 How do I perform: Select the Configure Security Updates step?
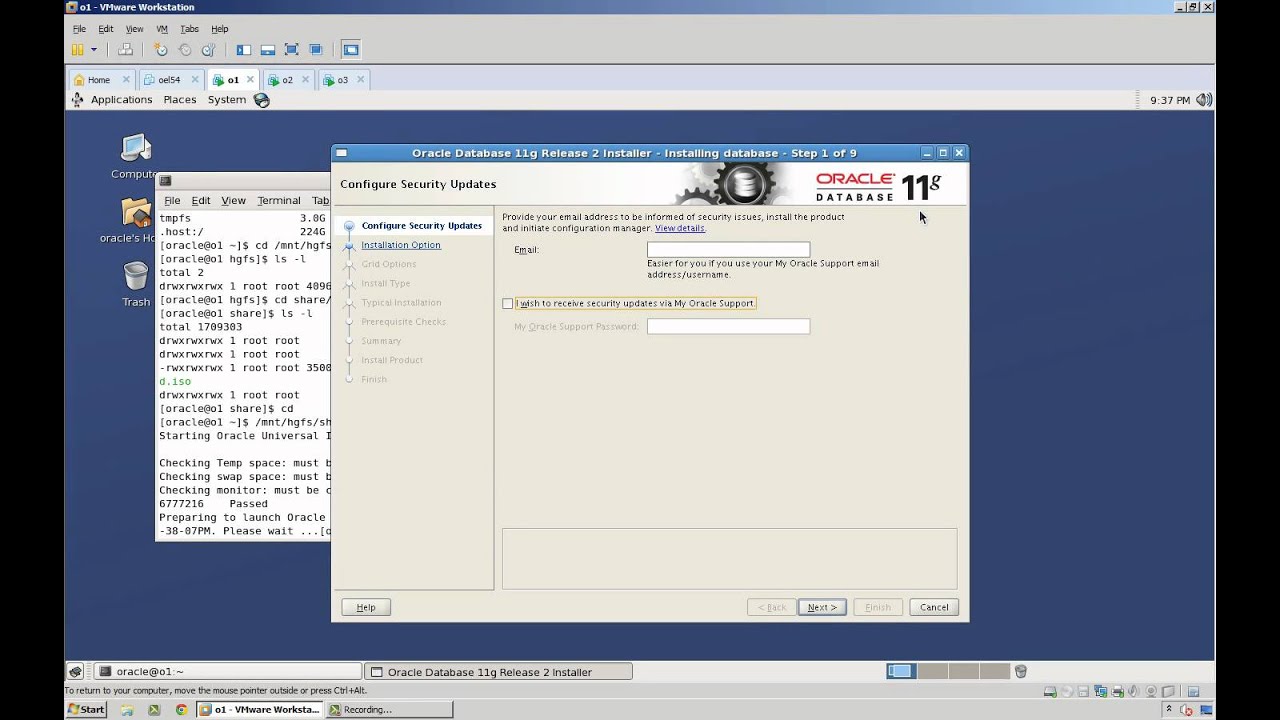coord(422,226)
